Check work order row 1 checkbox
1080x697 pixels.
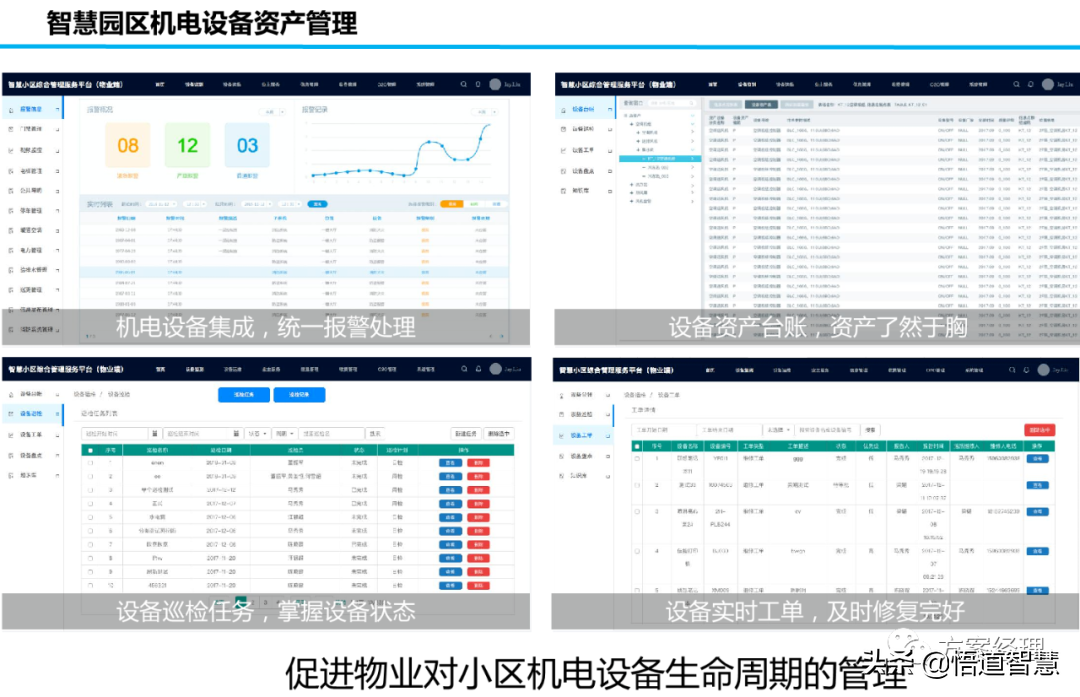coord(636,458)
